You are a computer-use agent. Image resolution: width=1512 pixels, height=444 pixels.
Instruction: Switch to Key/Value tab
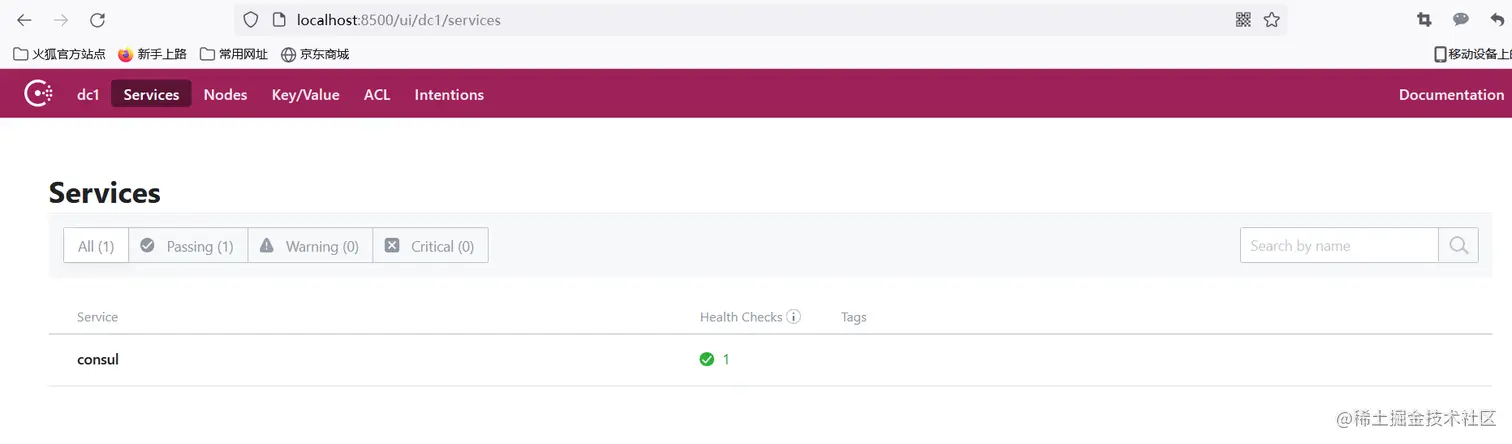(x=305, y=95)
